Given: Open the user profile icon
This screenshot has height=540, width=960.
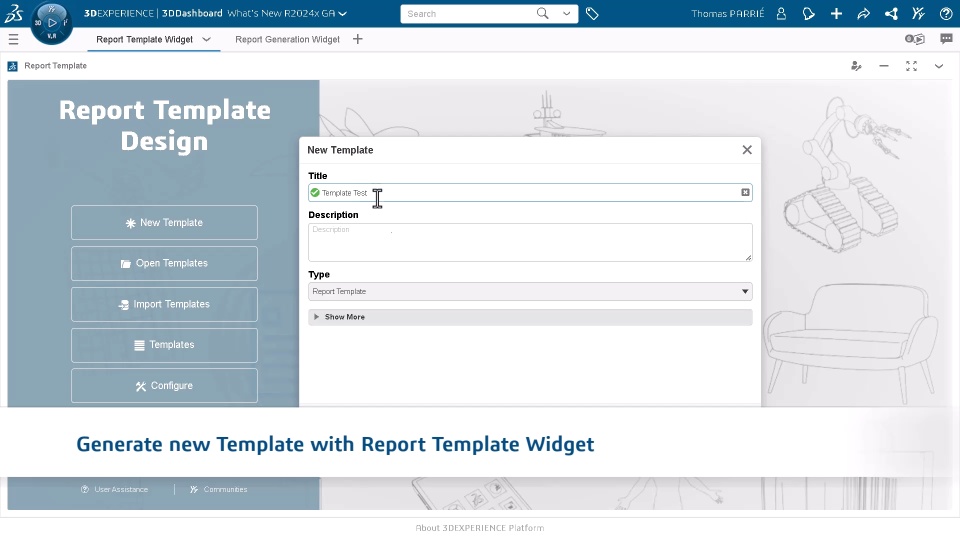Looking at the screenshot, I should click(x=781, y=13).
